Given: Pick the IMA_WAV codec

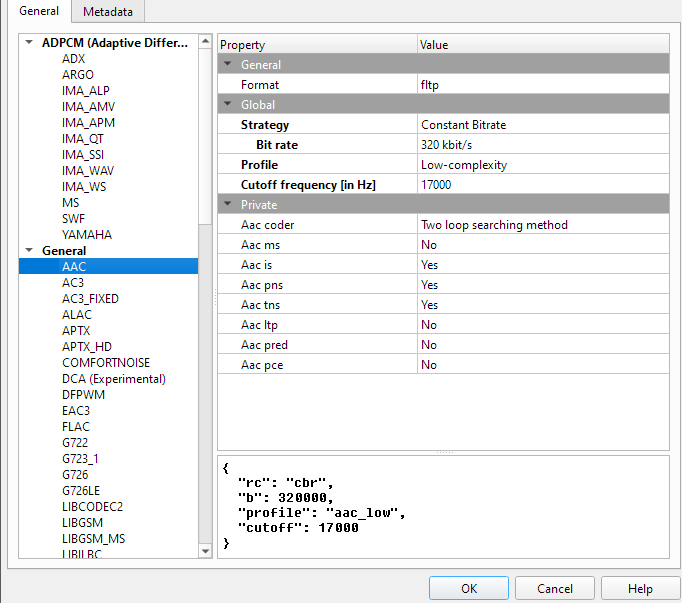Looking at the screenshot, I should [89, 171].
